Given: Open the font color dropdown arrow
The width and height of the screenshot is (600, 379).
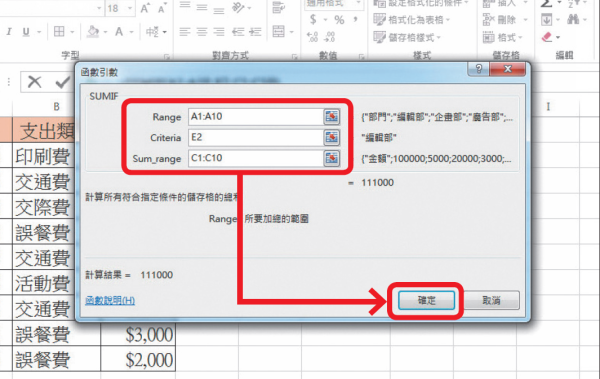Looking at the screenshot, I should point(131,32).
